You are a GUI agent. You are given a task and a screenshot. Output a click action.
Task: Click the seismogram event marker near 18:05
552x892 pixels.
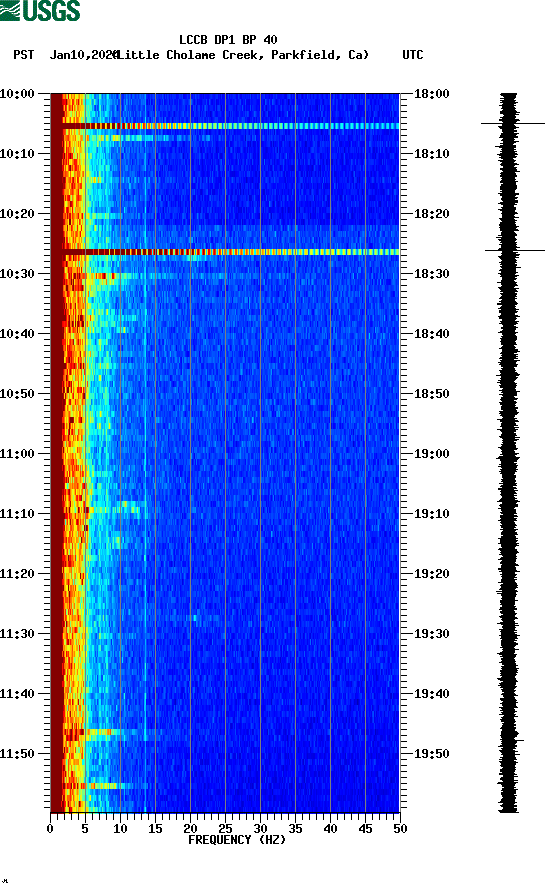pyautogui.click(x=513, y=123)
